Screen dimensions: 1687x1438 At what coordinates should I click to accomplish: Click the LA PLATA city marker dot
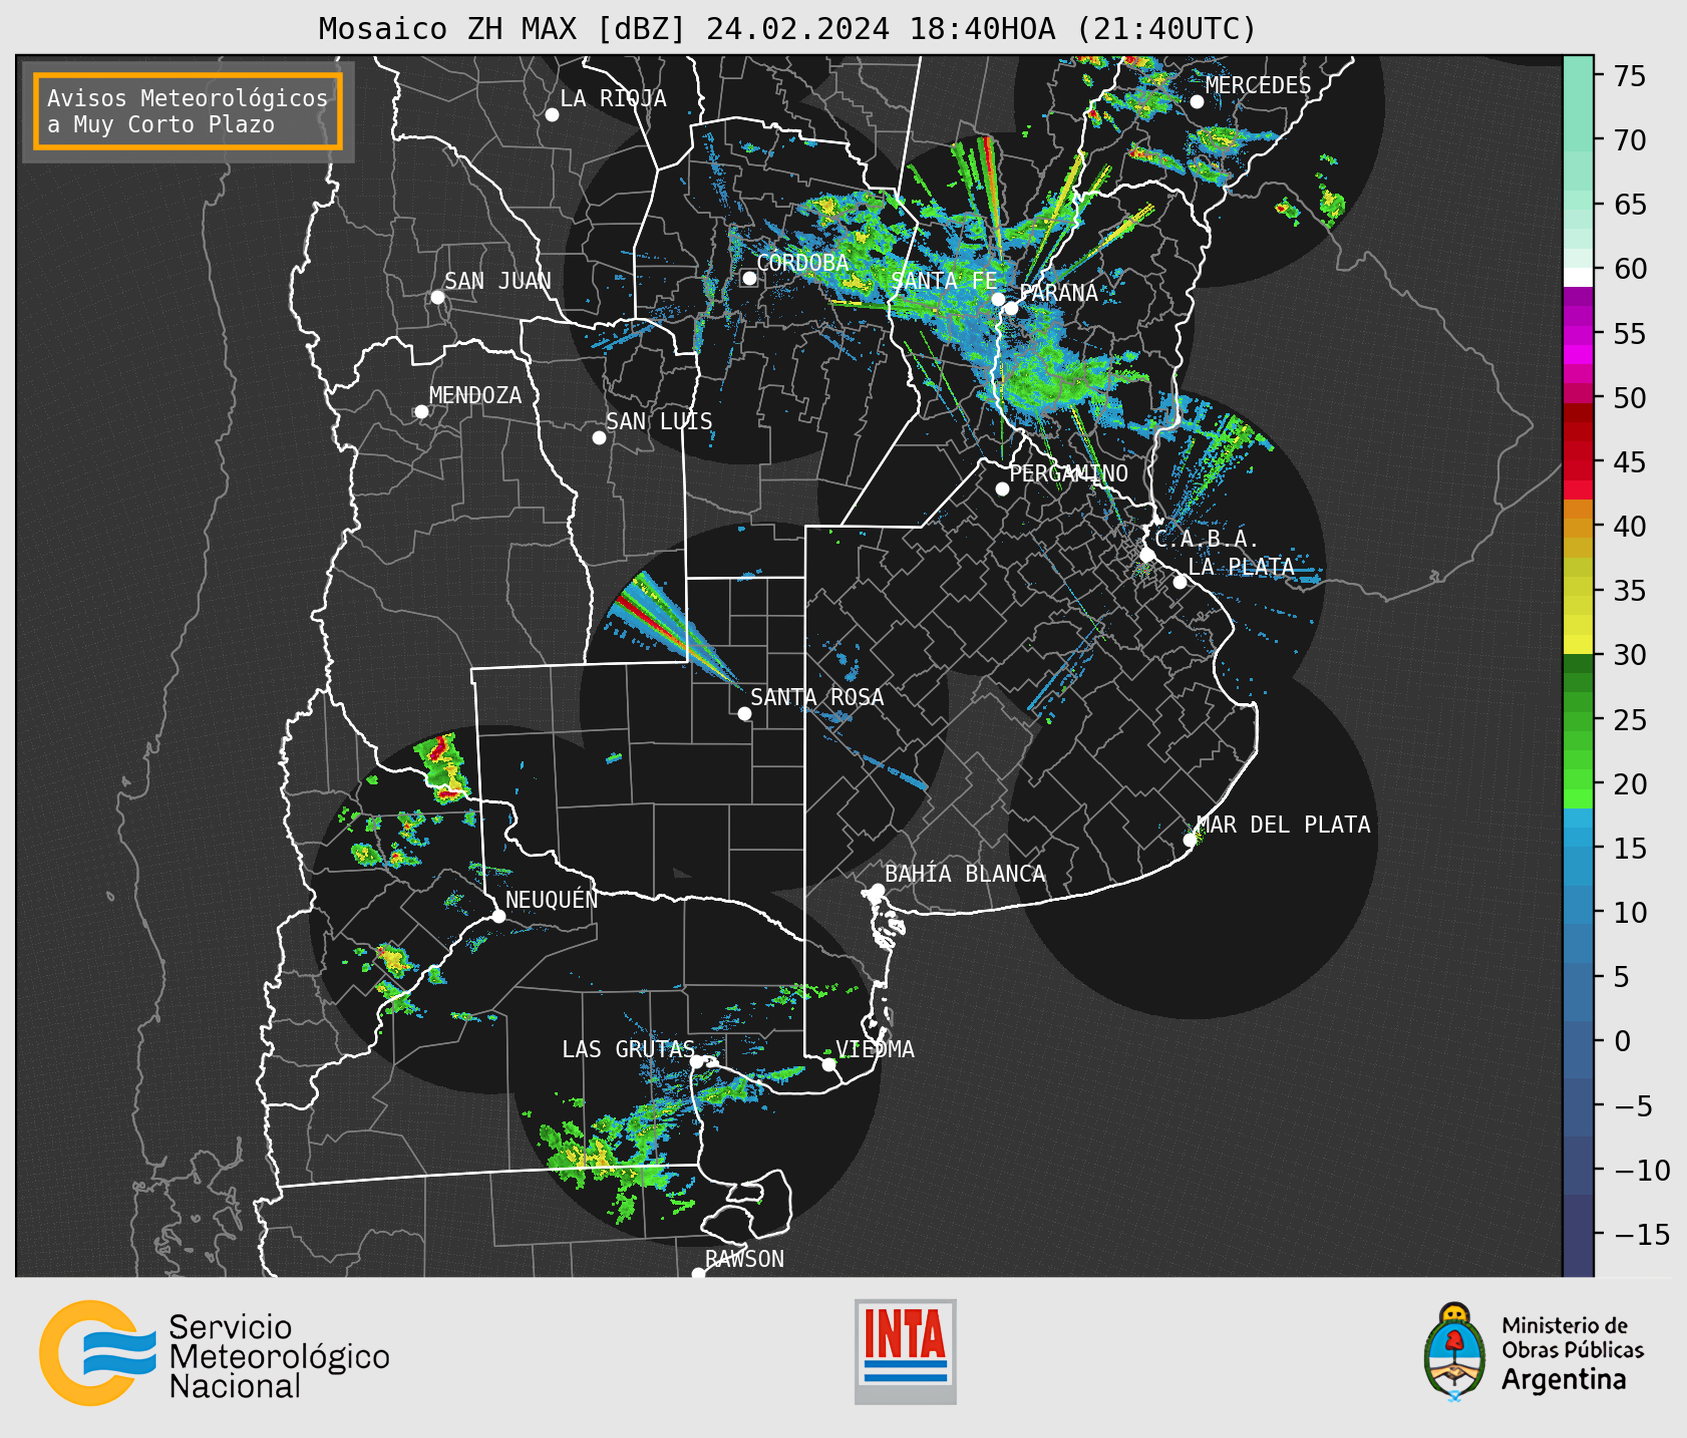pos(1180,582)
